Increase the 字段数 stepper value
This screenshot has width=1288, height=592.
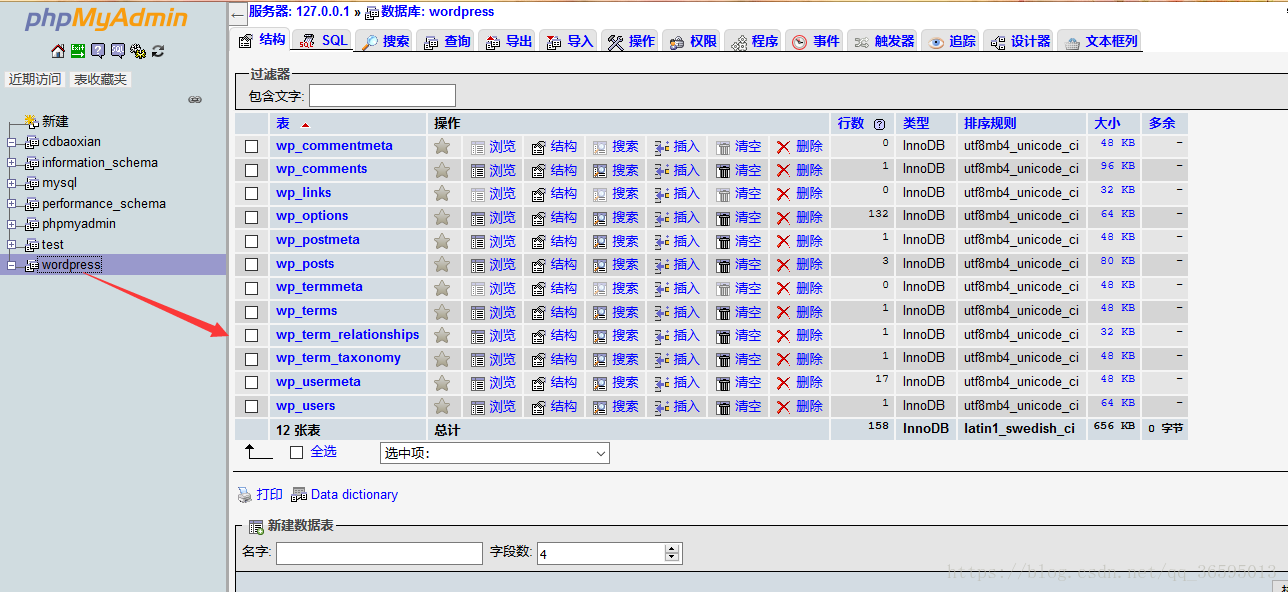pyautogui.click(x=673, y=548)
